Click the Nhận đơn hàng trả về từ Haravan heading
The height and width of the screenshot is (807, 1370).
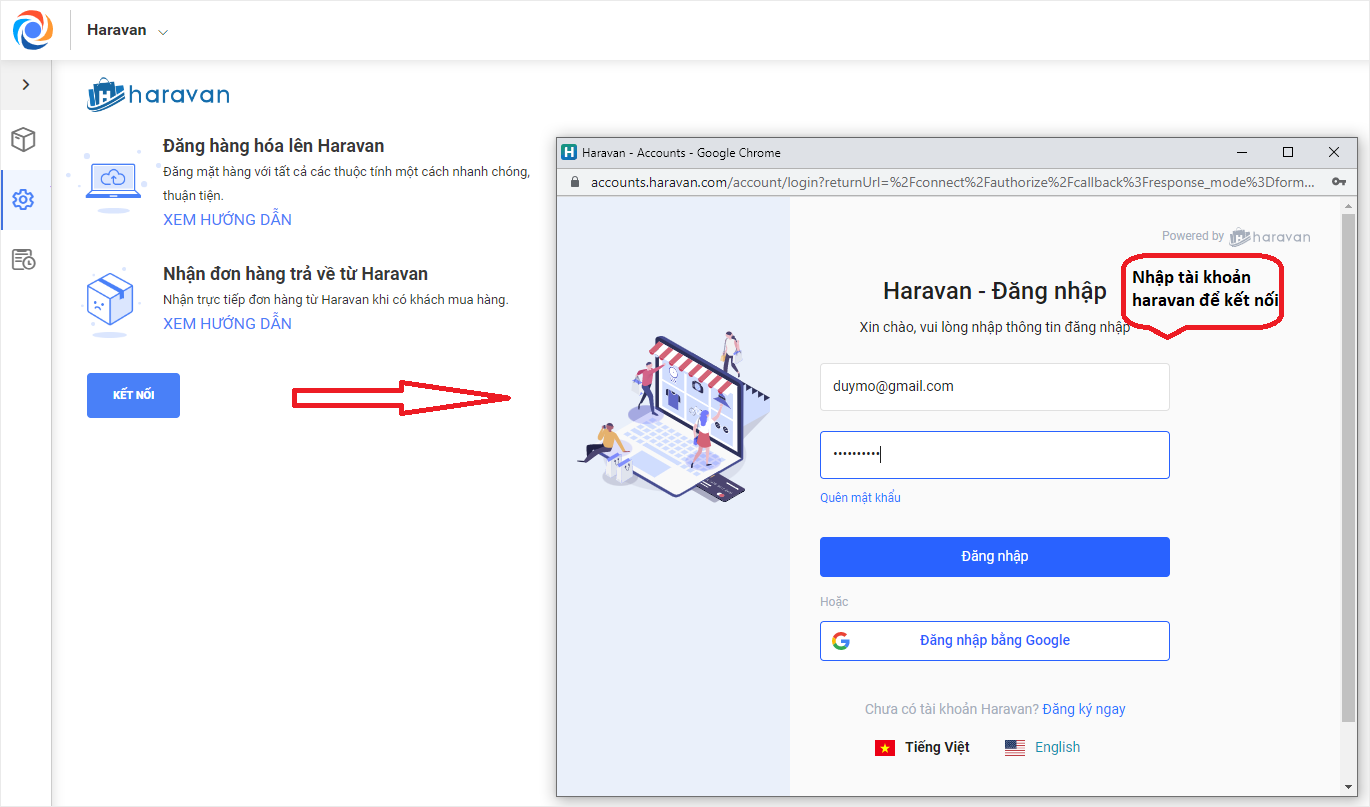point(295,274)
